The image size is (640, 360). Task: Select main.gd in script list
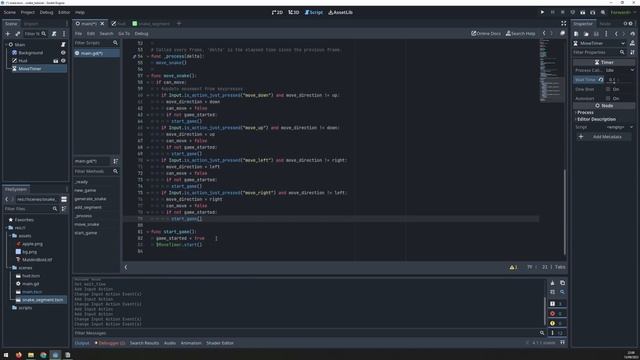97,53
